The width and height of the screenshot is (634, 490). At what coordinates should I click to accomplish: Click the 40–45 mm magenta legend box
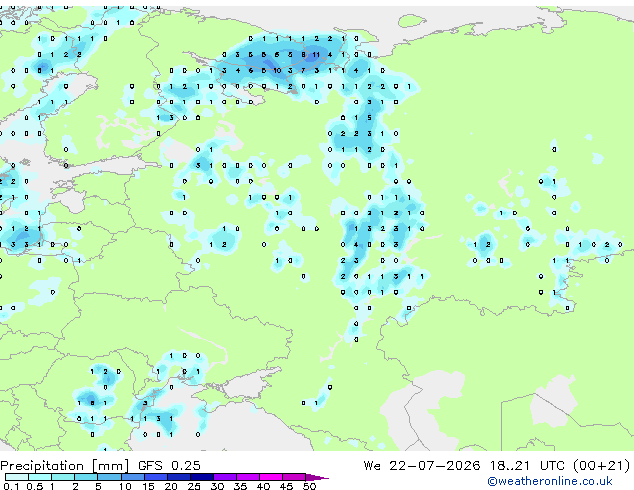(271, 477)
